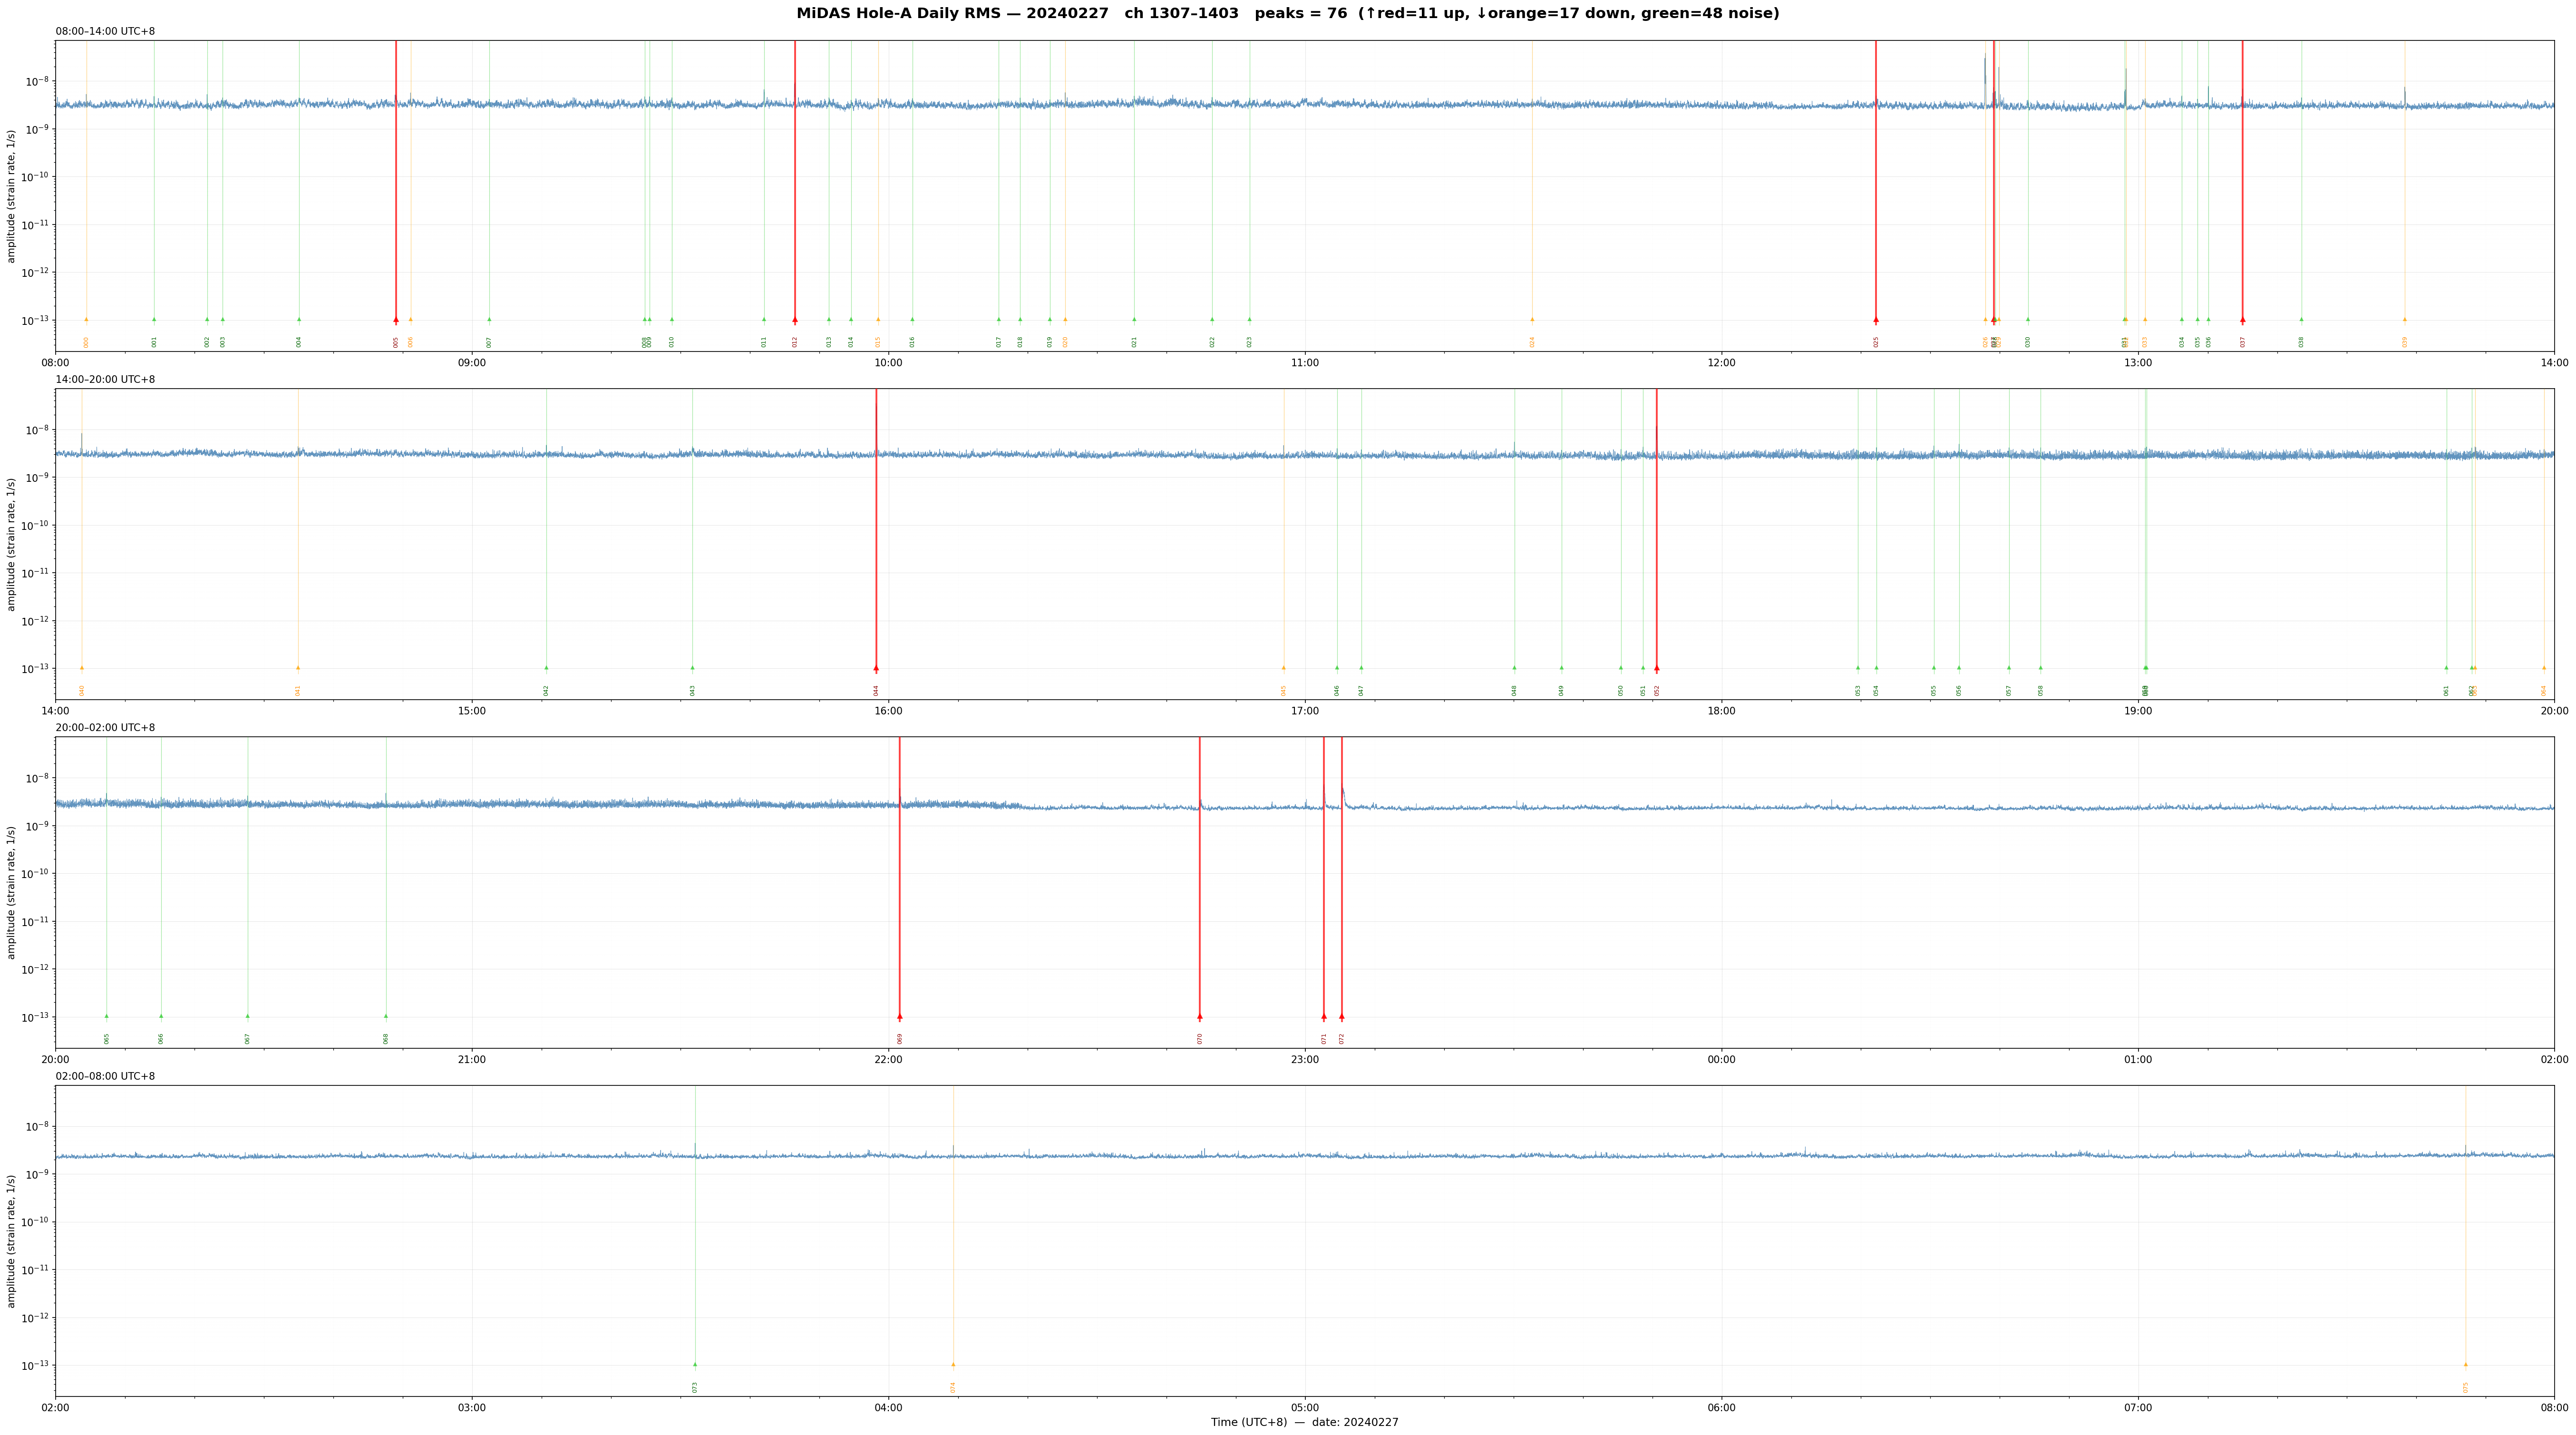
Task: Click the orange triangle marker numbered 041
Action: click(298, 668)
